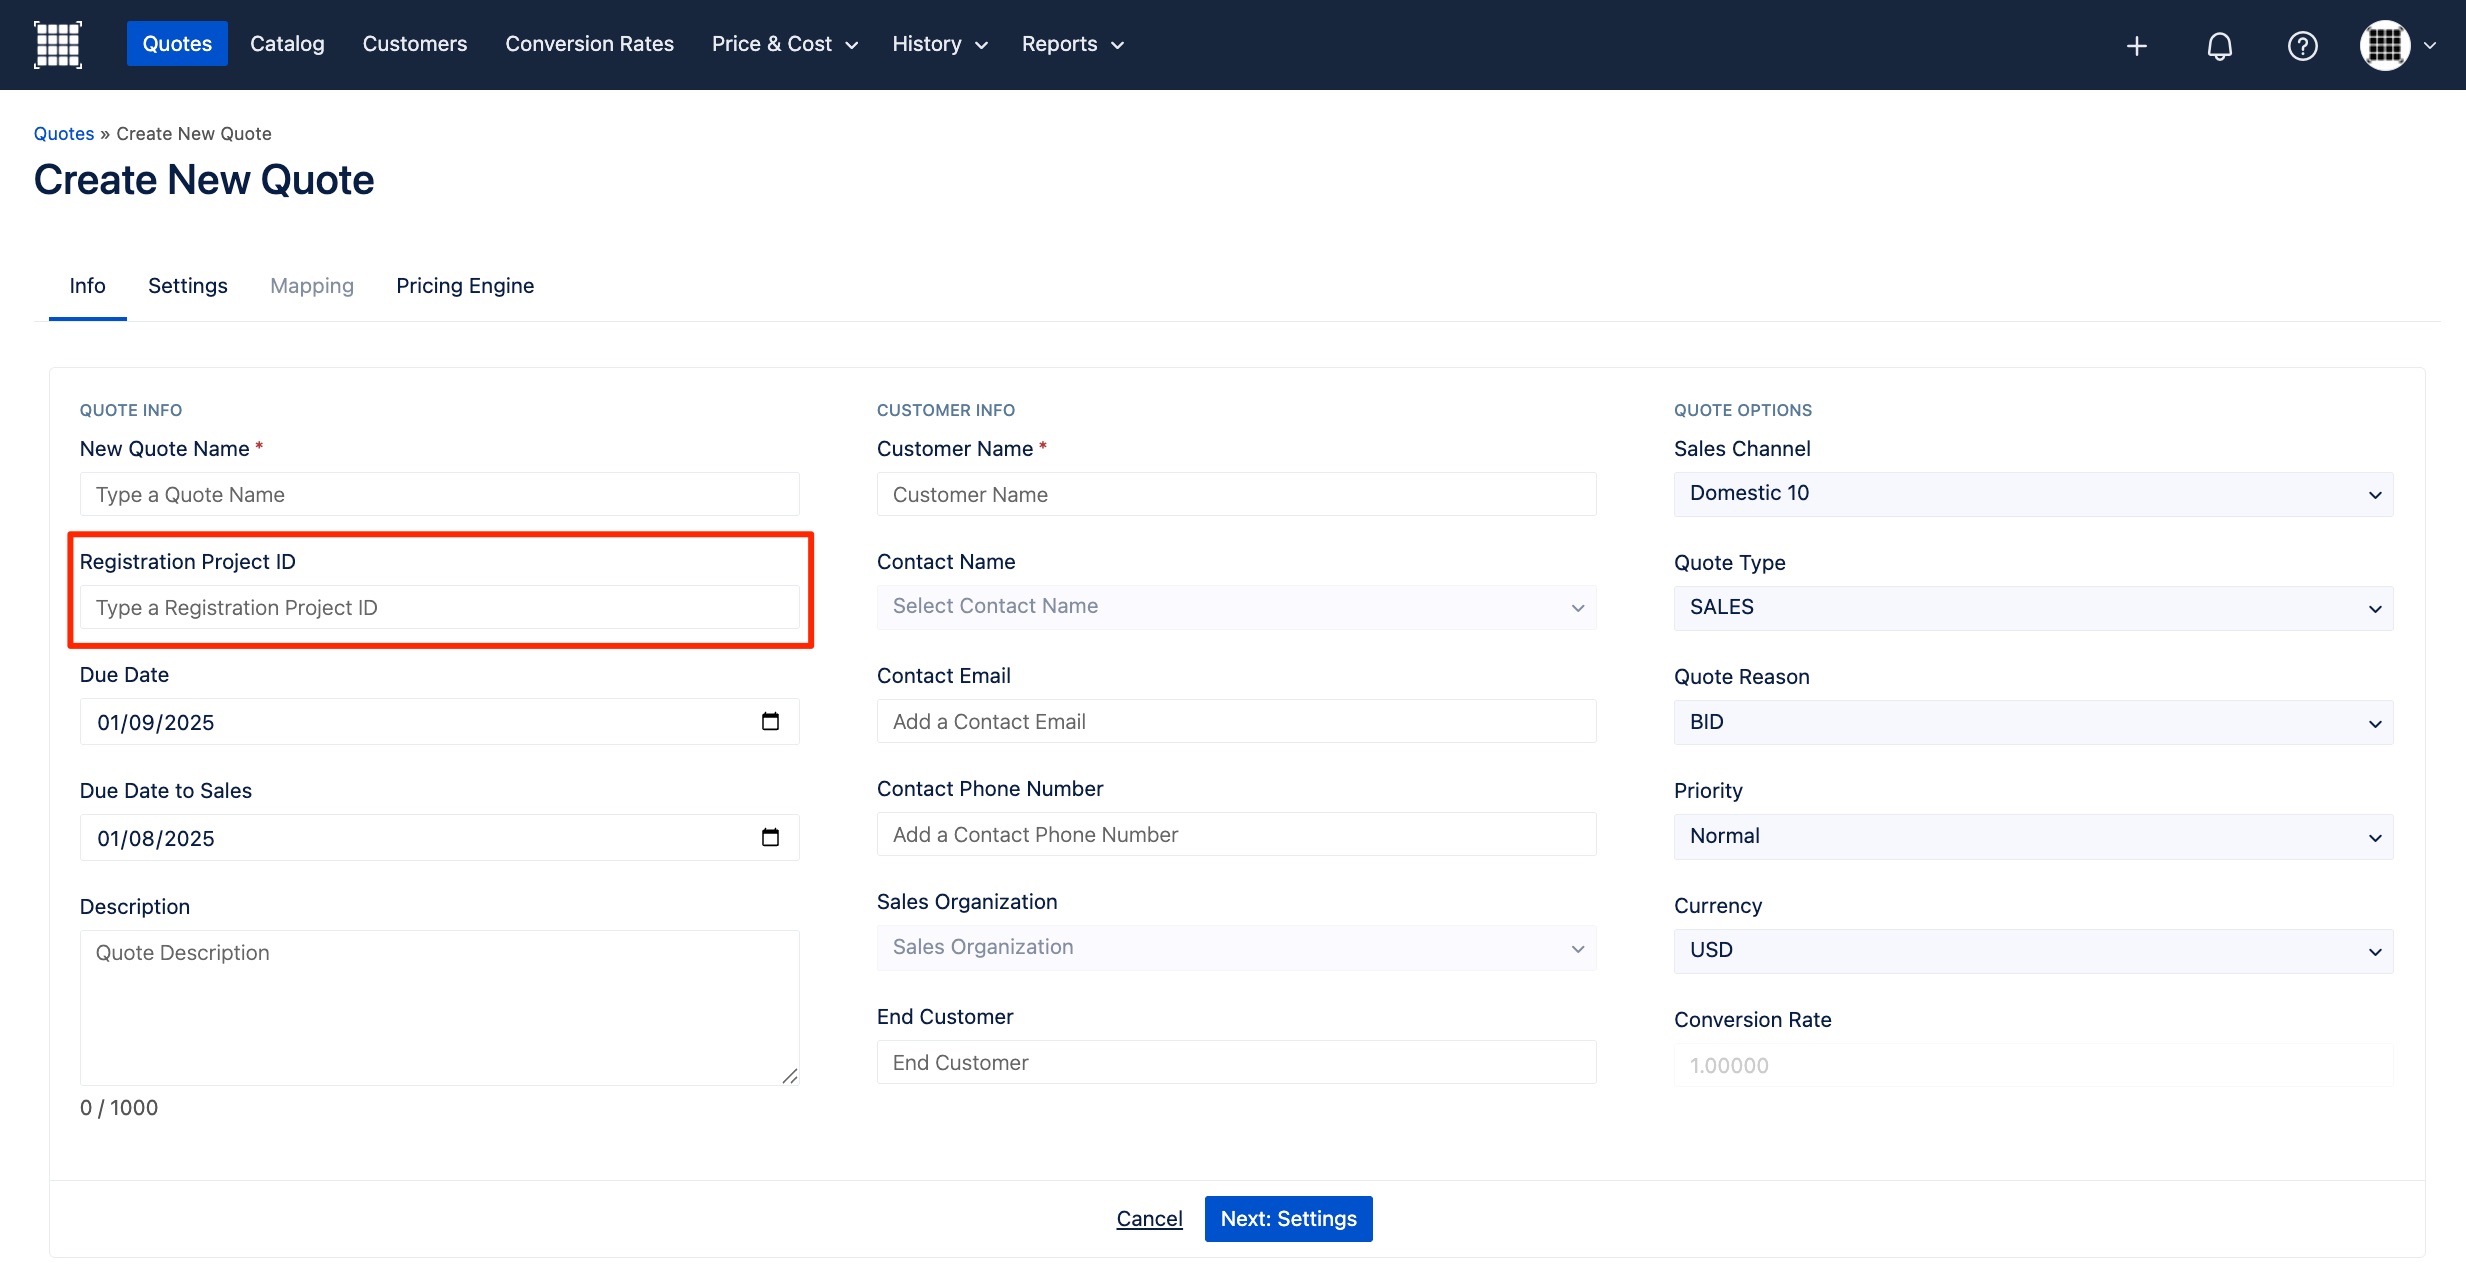Select the Info tab
This screenshot has height=1272, width=2466.
[88, 286]
